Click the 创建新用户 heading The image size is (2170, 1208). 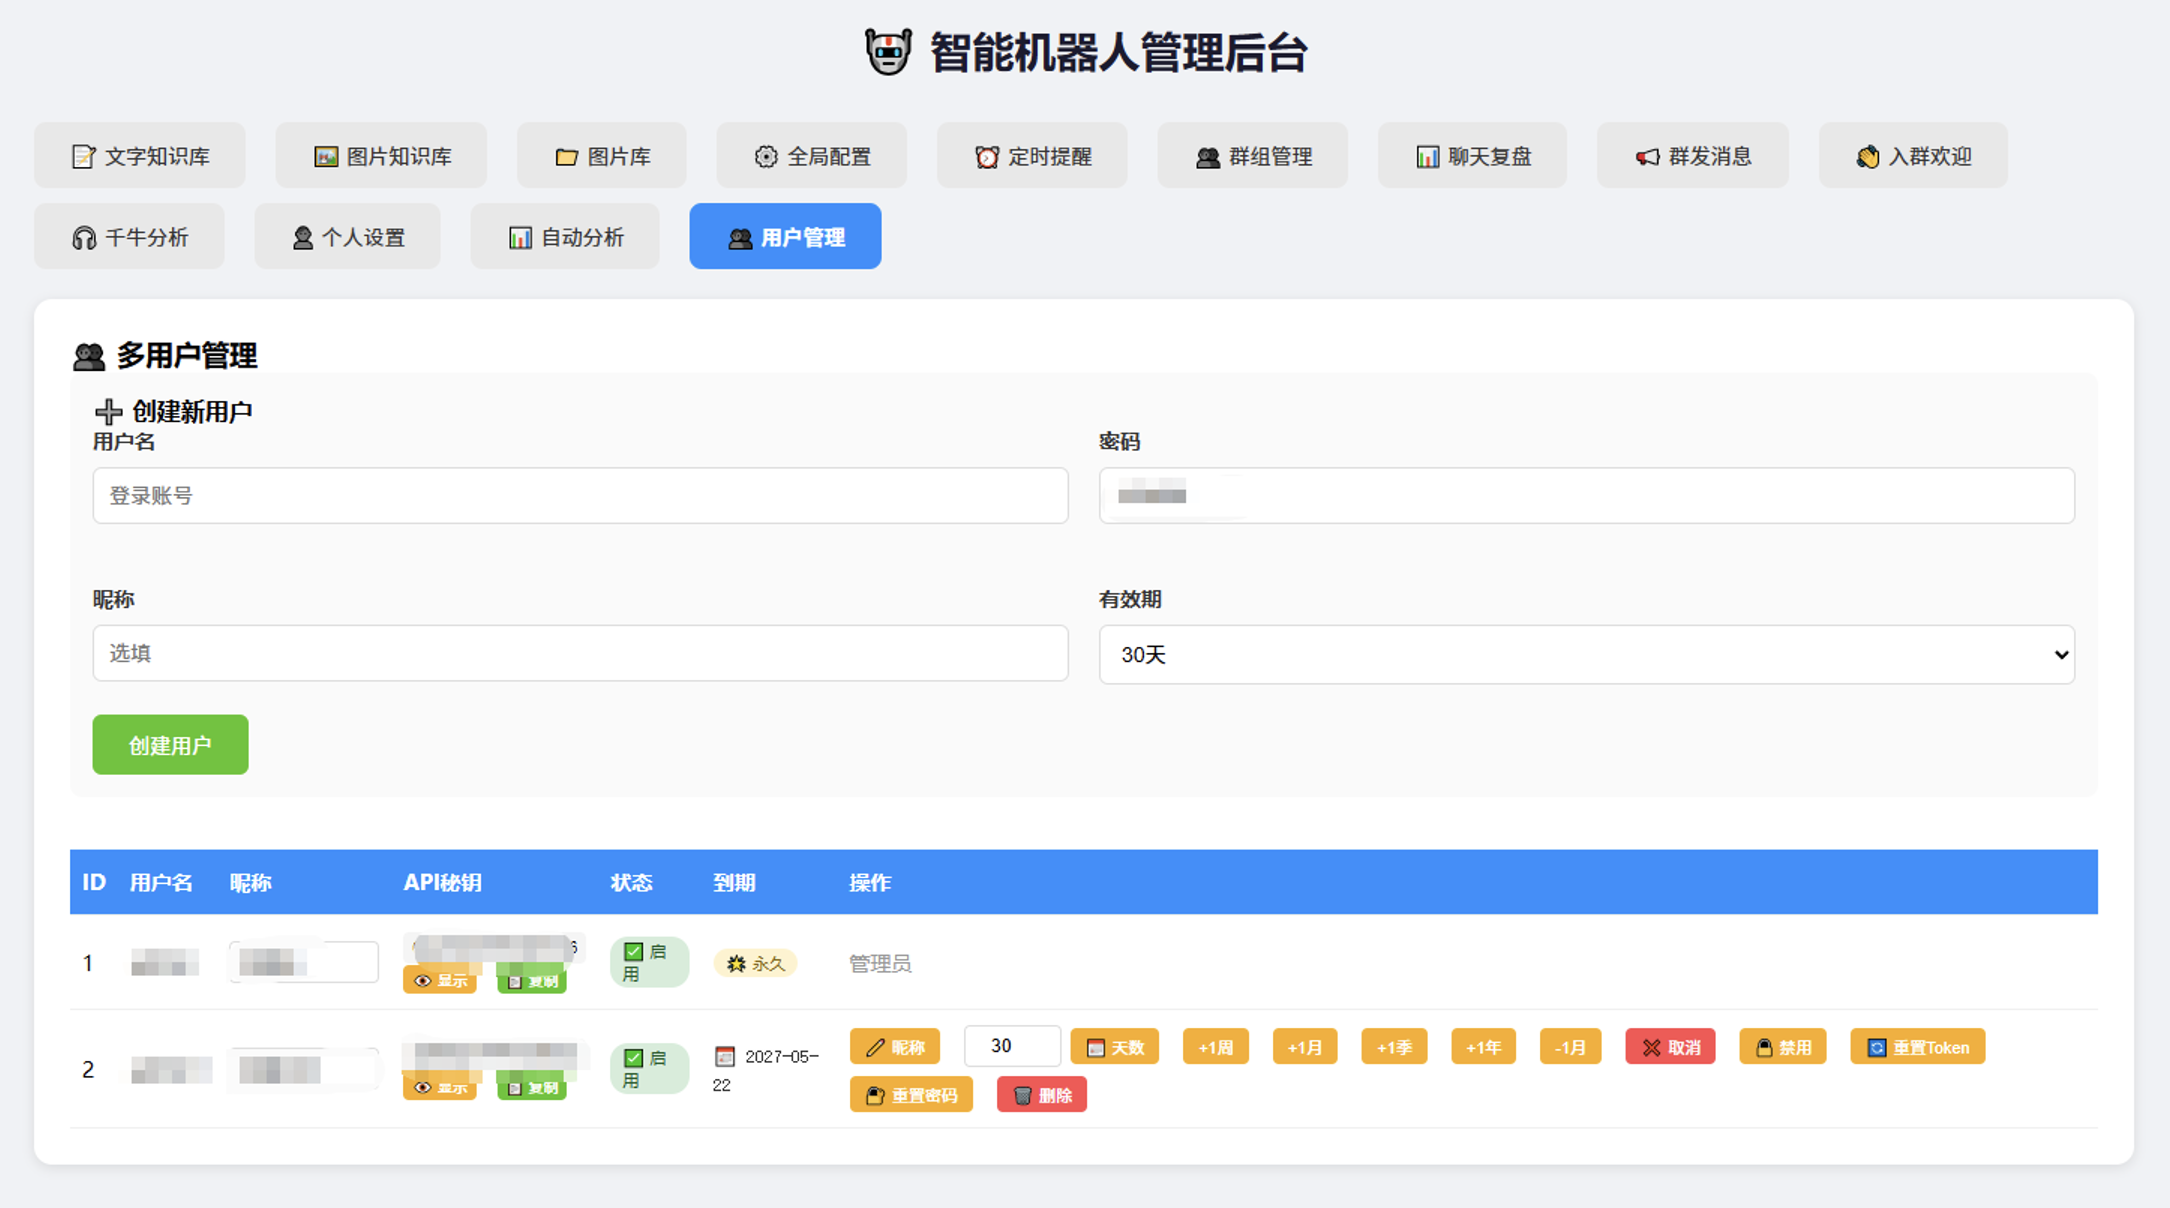(173, 412)
